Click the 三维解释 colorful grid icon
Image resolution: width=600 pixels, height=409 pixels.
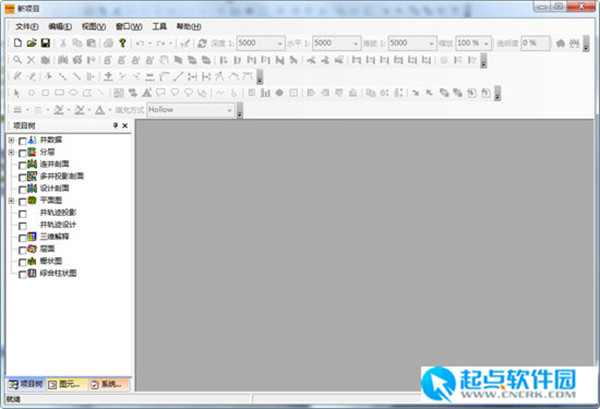coord(32,237)
